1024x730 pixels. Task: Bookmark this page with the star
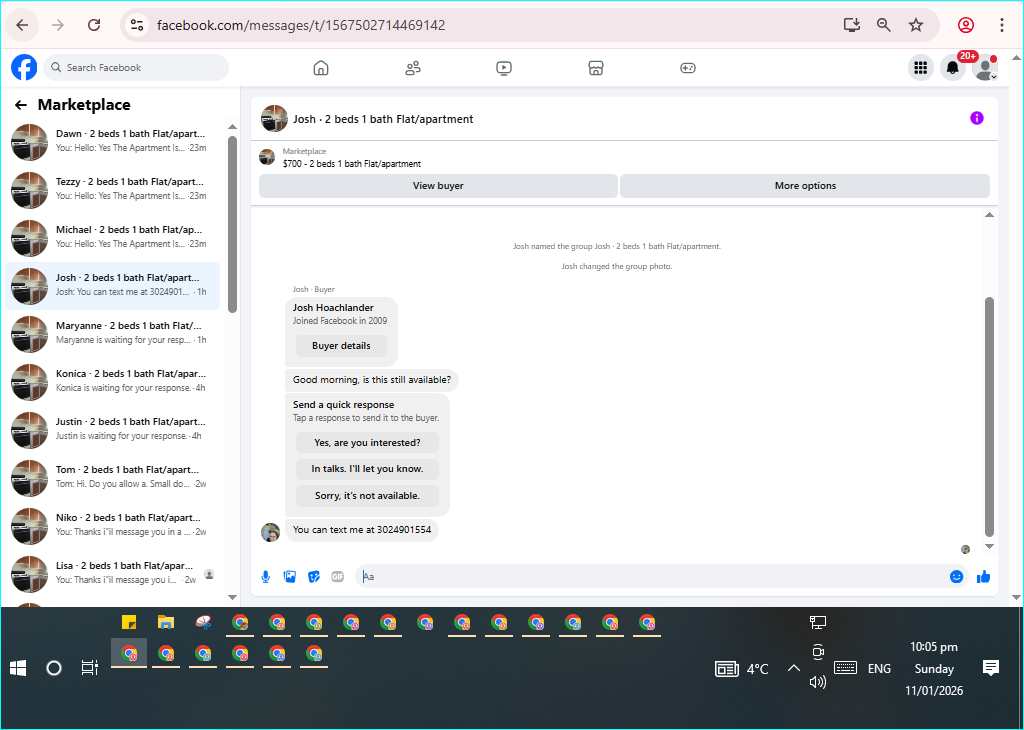916,25
